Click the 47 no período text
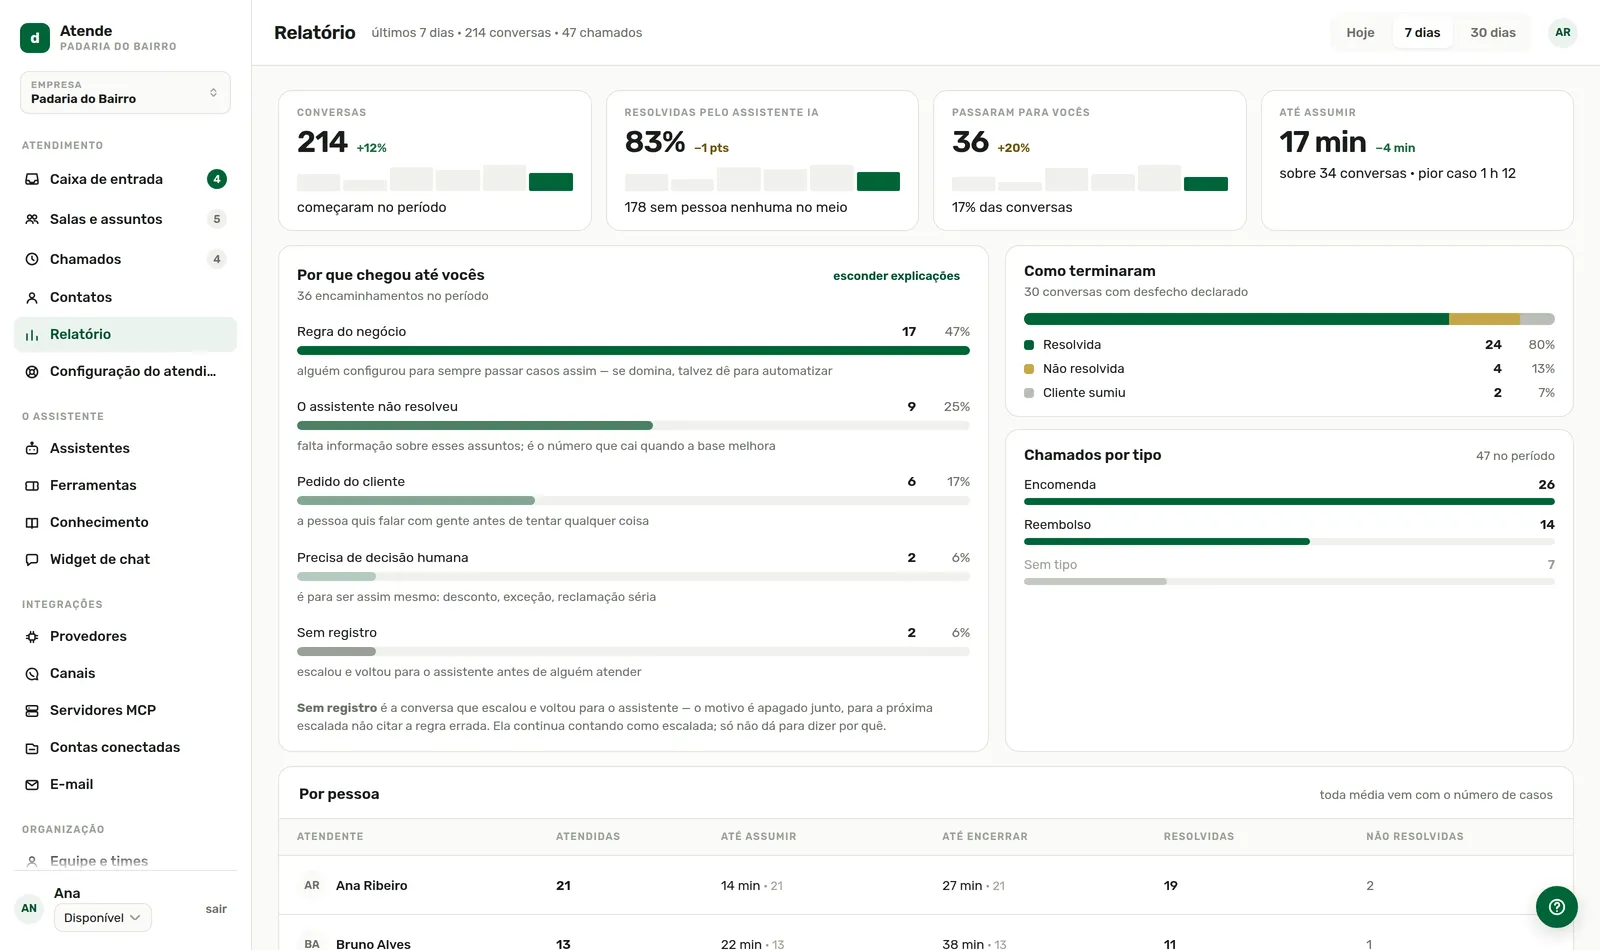This screenshot has width=1600, height=950. coord(1515,456)
